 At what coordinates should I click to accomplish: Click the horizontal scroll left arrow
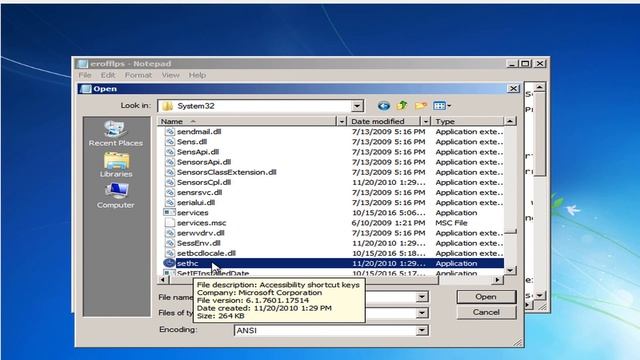(x=162, y=280)
